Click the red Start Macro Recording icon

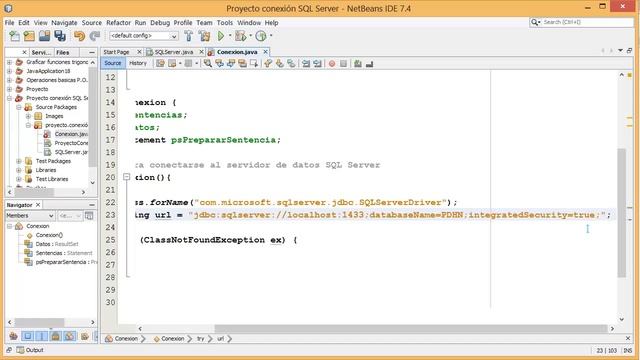[332, 63]
